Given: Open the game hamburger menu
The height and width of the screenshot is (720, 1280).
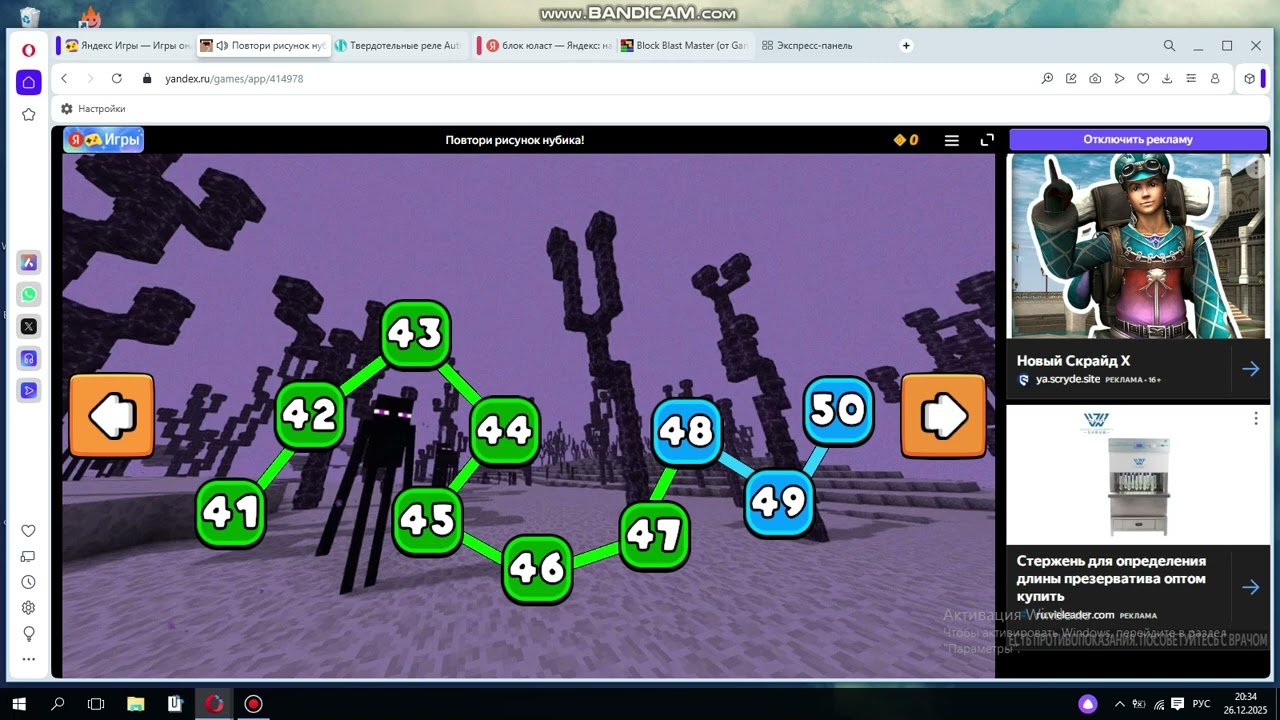Looking at the screenshot, I should [x=952, y=140].
